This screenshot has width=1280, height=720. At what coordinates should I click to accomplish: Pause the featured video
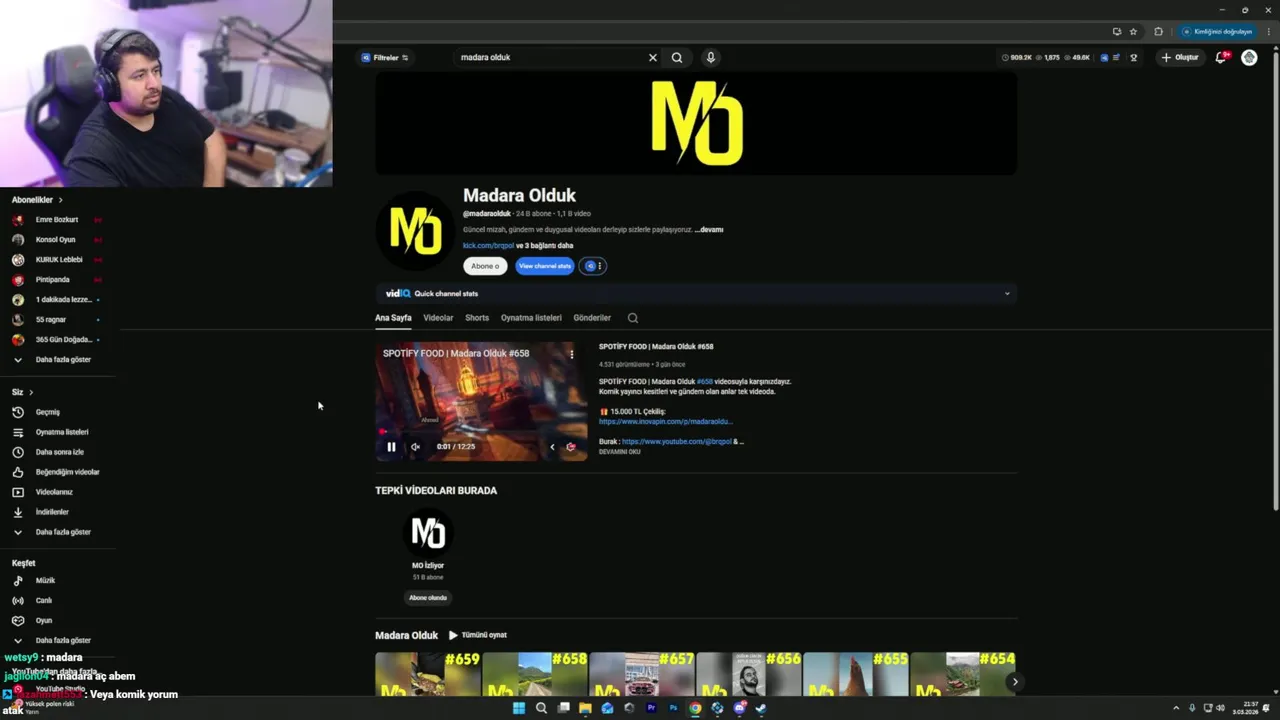coord(391,447)
